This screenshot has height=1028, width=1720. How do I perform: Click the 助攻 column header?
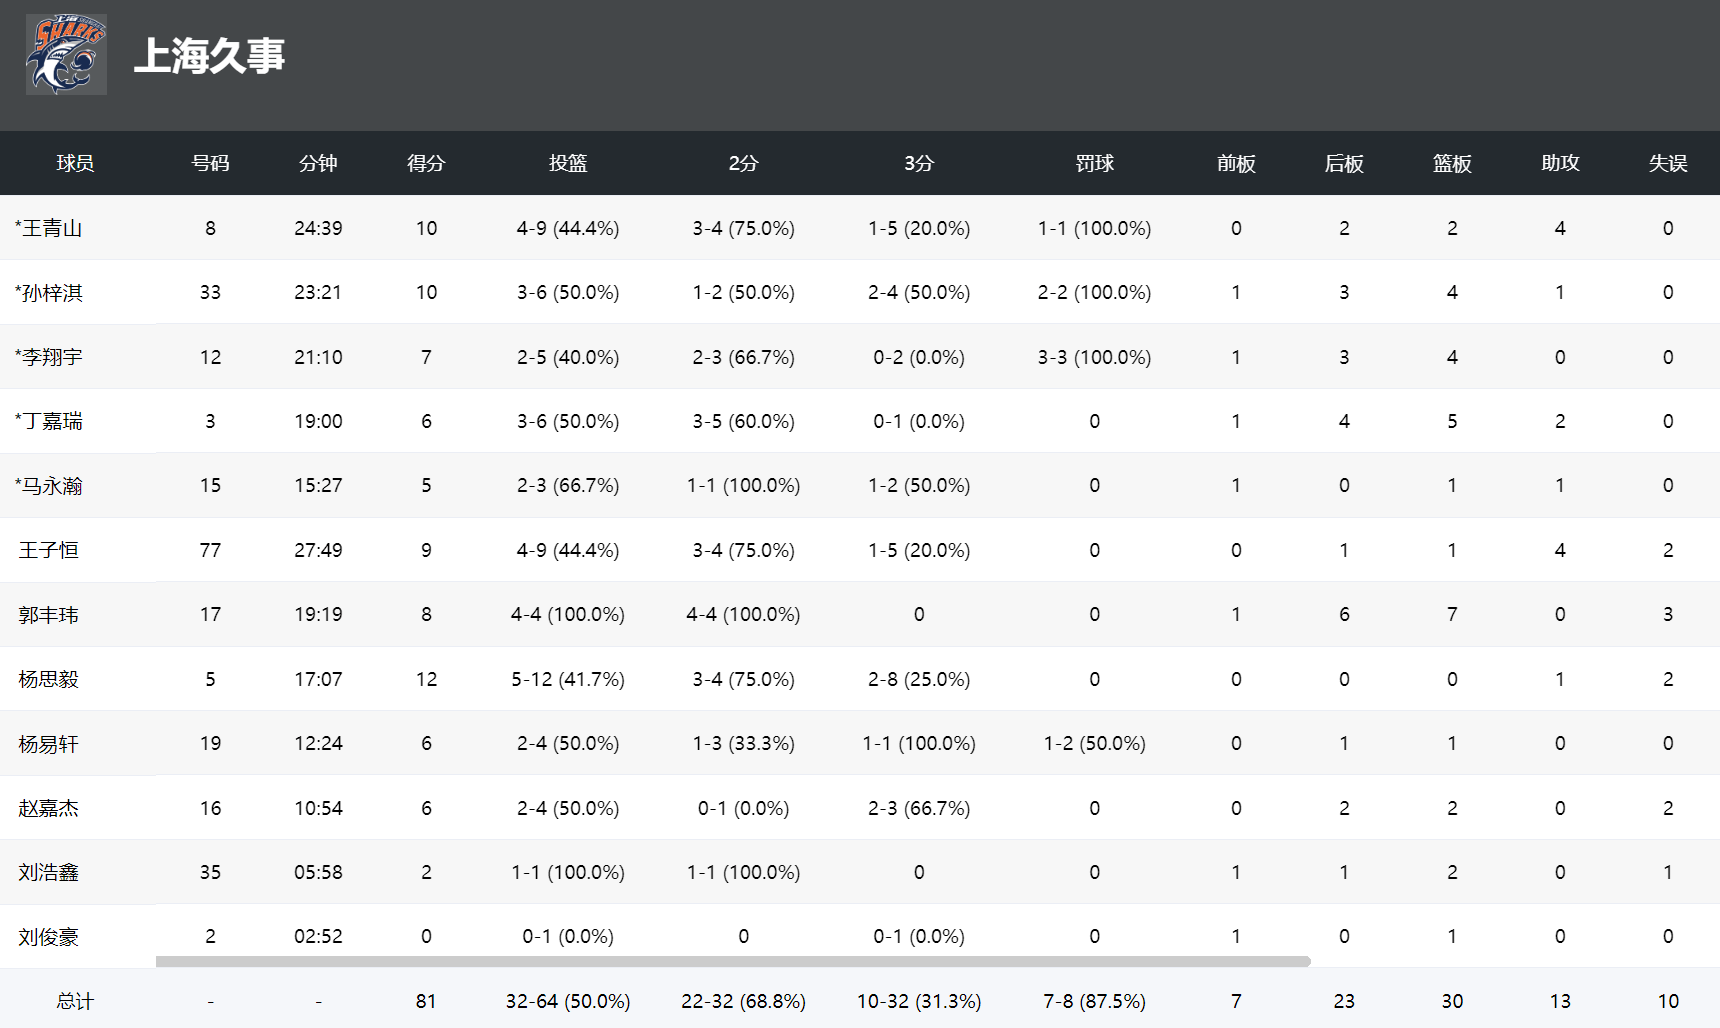coord(1560,163)
